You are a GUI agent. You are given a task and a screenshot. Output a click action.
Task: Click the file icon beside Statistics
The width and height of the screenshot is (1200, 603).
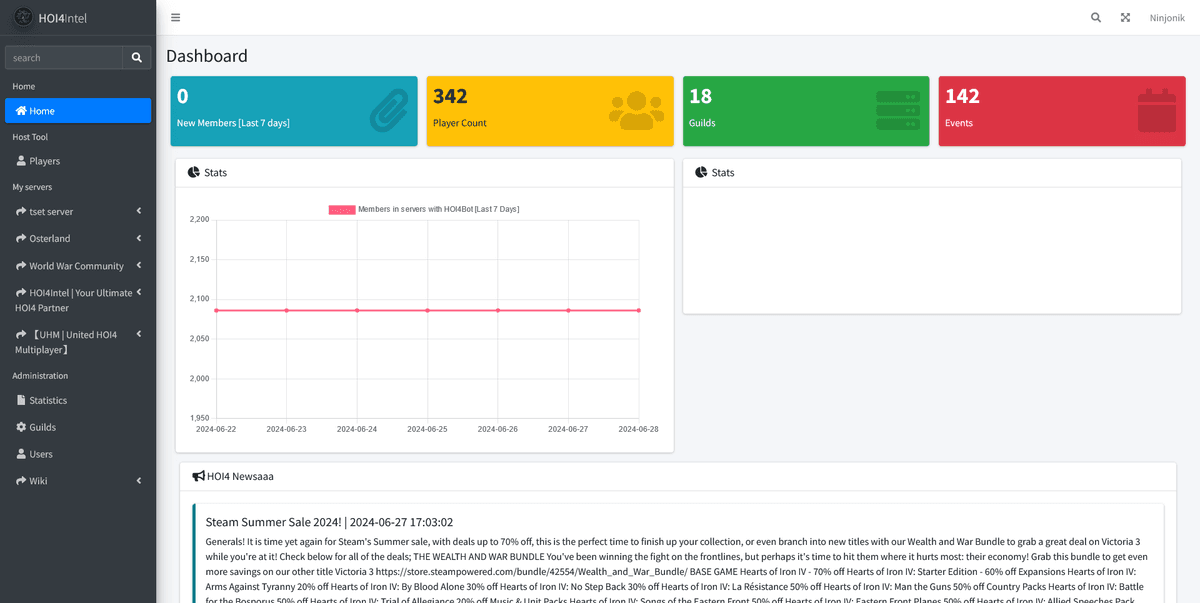pyautogui.click(x=21, y=400)
